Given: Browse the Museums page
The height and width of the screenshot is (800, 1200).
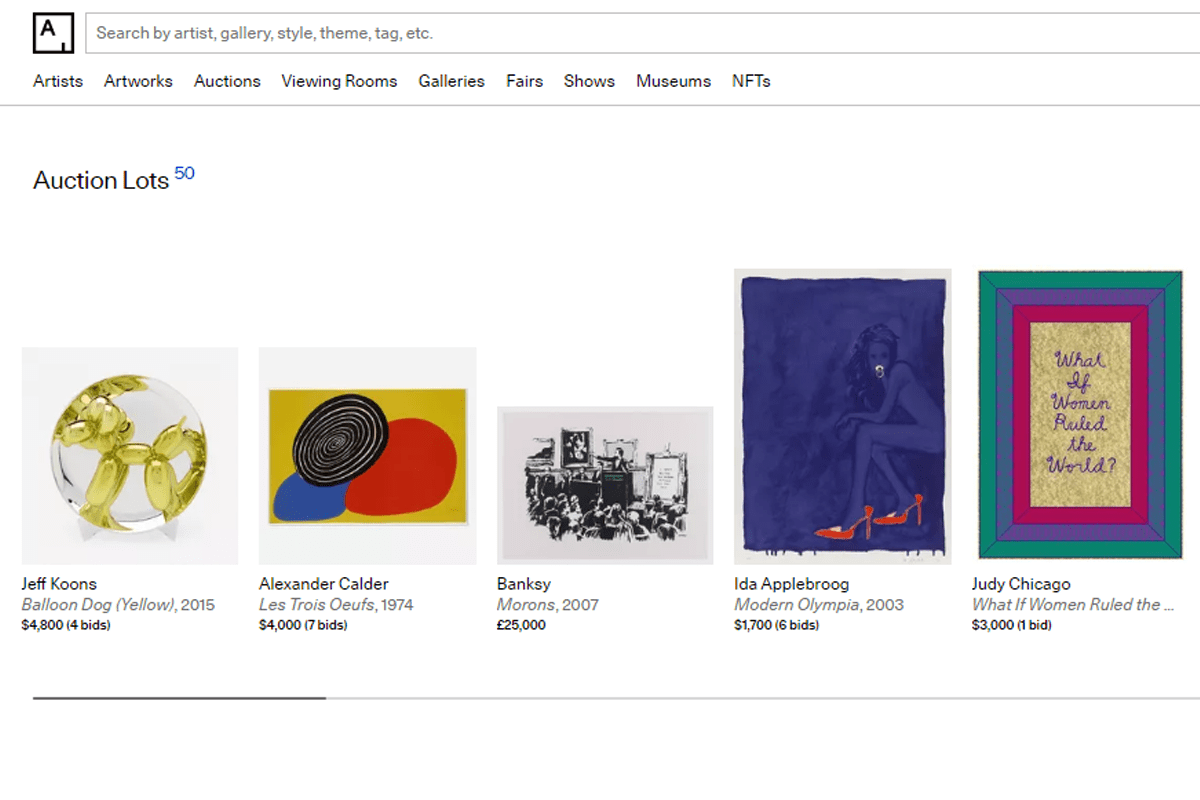Looking at the screenshot, I should coord(673,81).
